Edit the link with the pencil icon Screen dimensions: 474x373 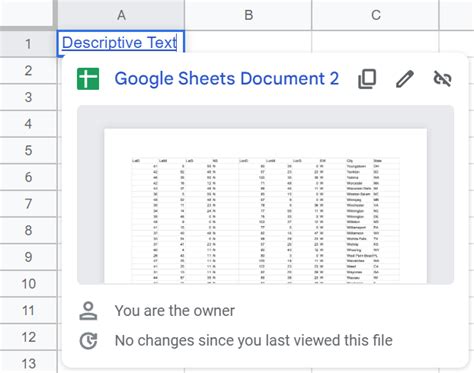[x=405, y=79]
